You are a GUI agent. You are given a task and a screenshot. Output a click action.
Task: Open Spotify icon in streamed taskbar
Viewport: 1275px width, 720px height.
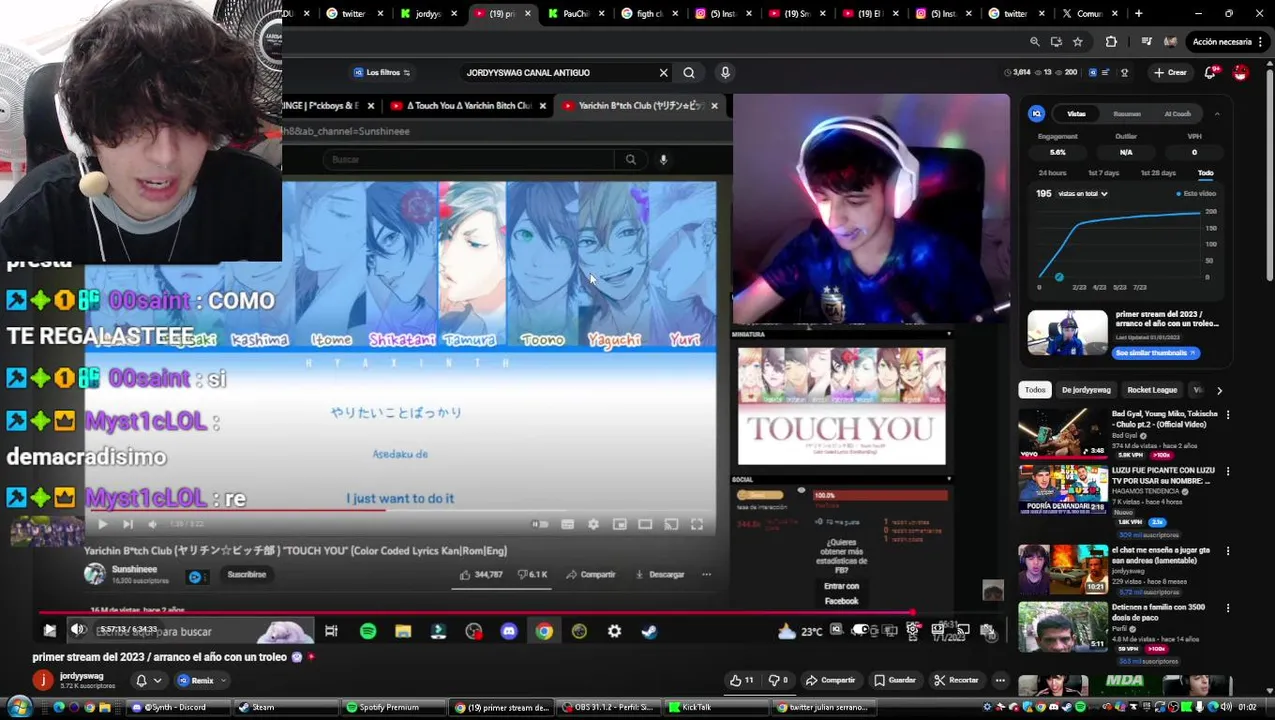click(x=368, y=631)
